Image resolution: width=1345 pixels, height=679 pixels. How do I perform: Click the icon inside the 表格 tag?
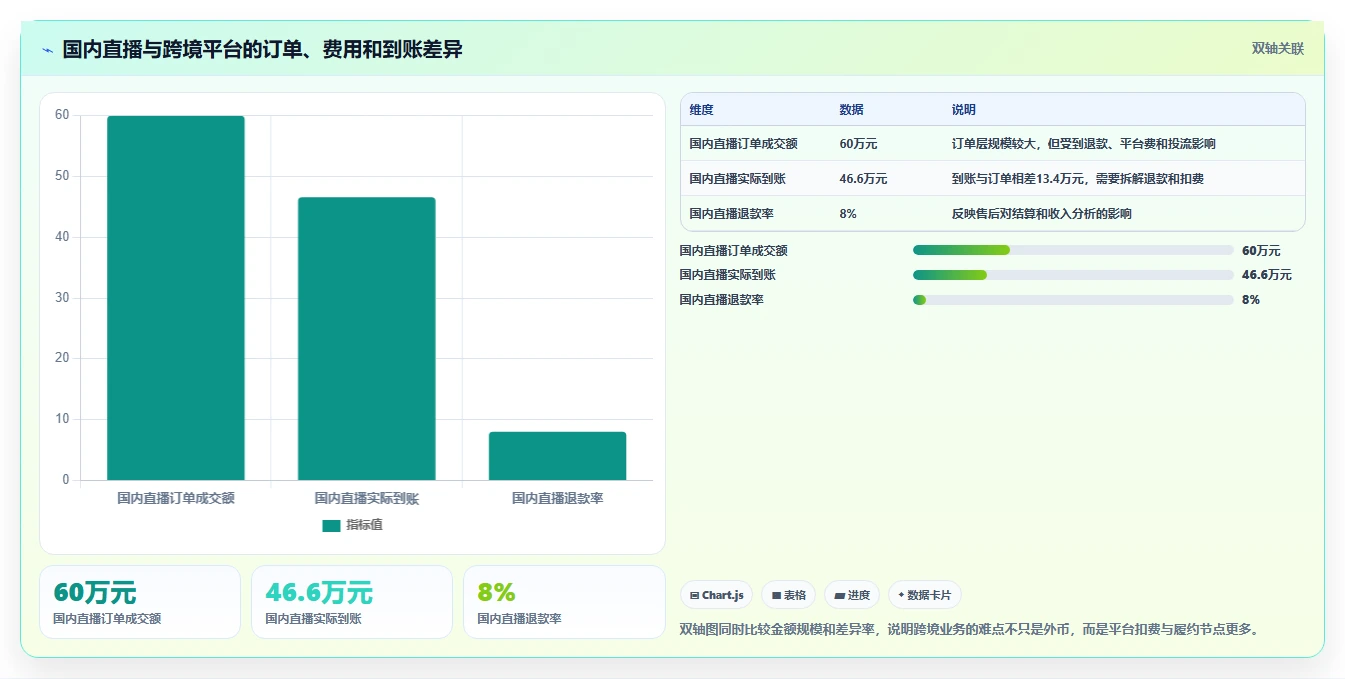pos(776,595)
